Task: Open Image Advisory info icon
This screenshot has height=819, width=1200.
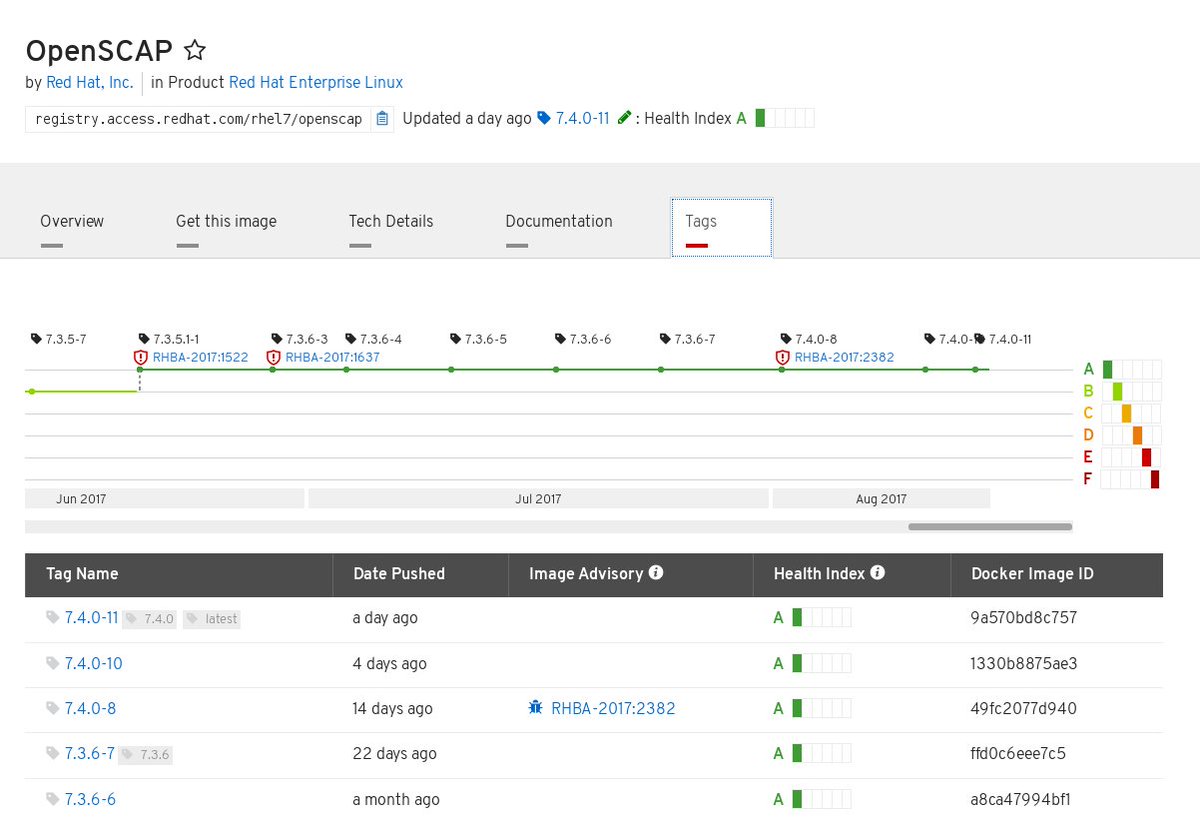Action: pyautogui.click(x=656, y=573)
